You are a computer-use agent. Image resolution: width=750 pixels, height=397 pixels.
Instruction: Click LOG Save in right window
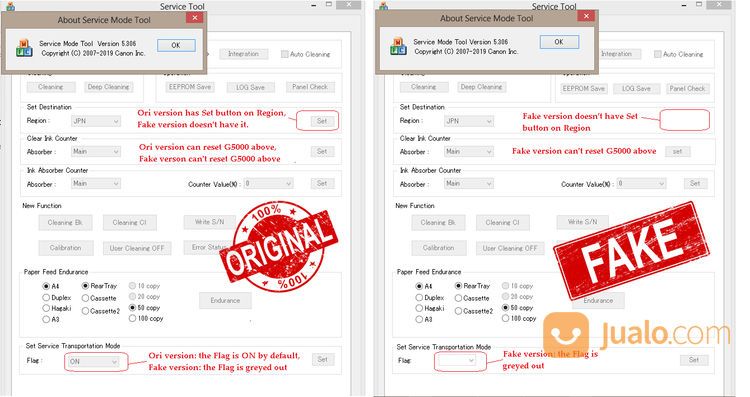point(636,88)
